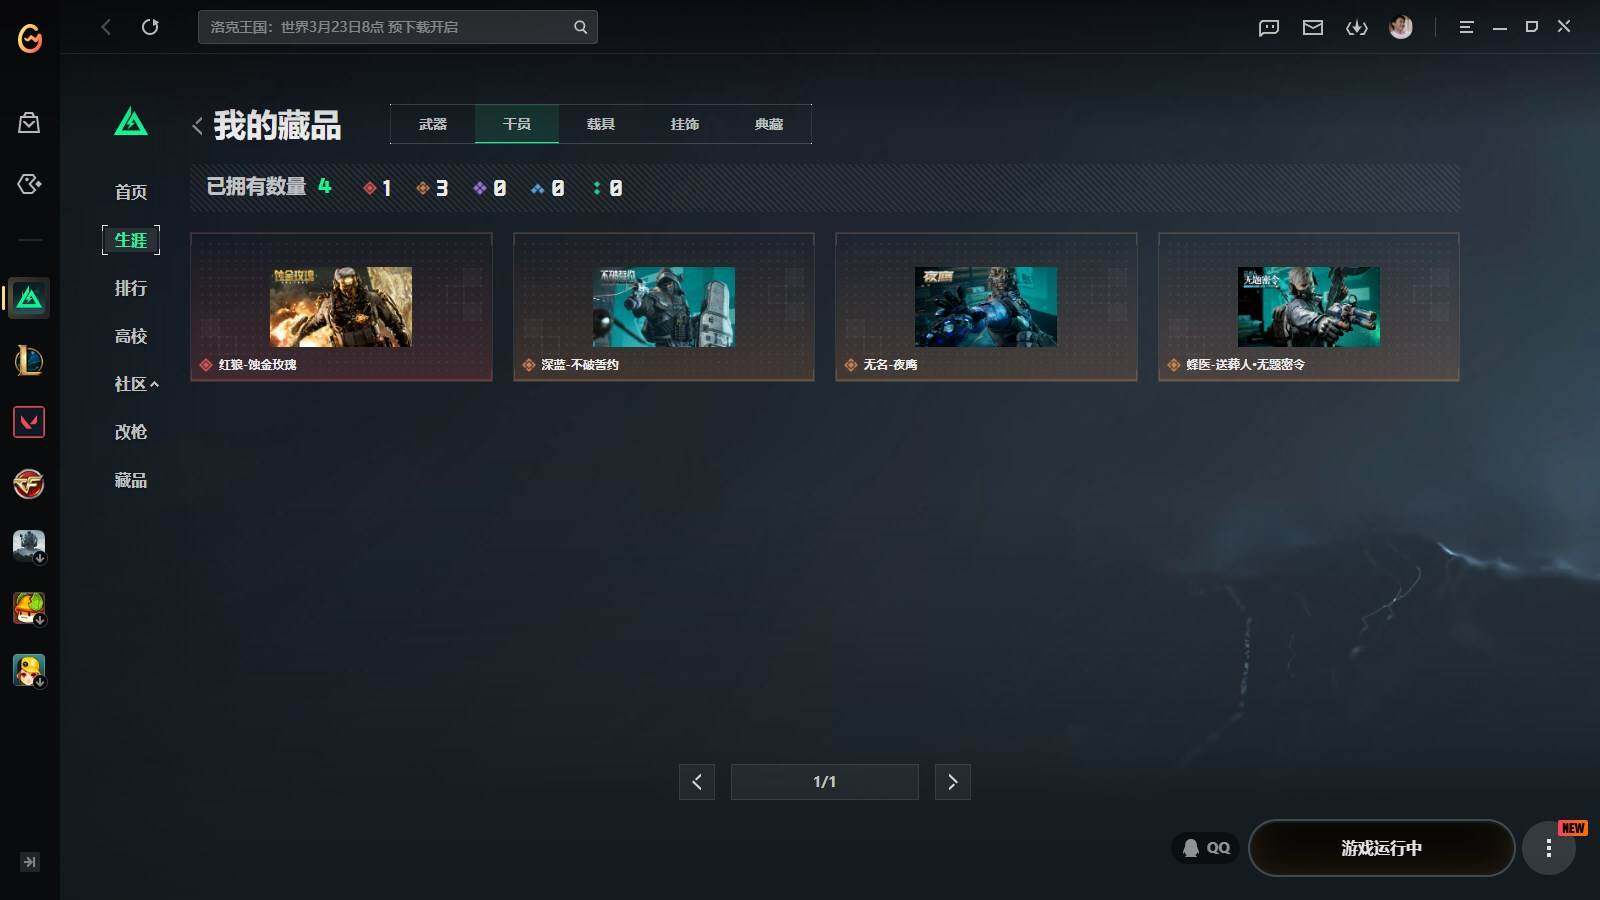Filter by green rarity count 0

tap(608, 188)
